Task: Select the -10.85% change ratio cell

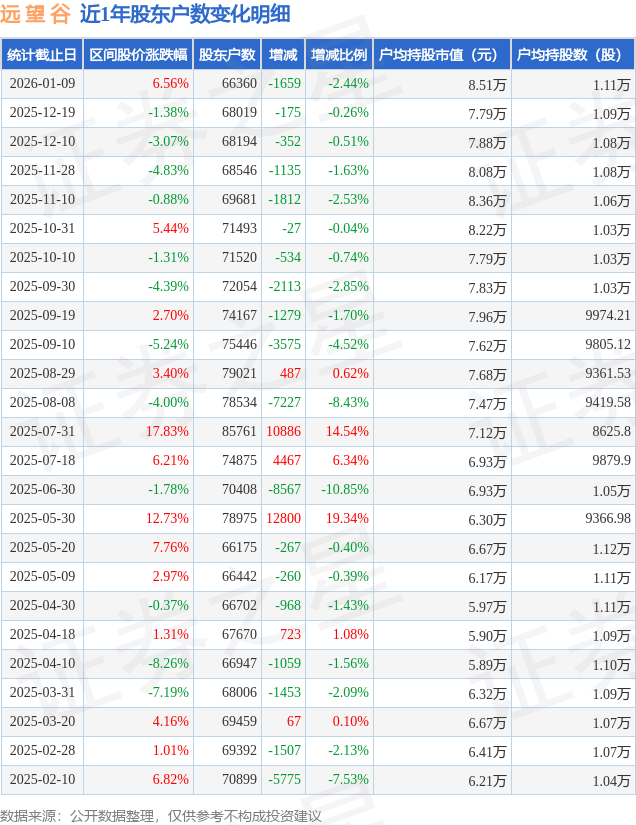Action: [x=343, y=490]
